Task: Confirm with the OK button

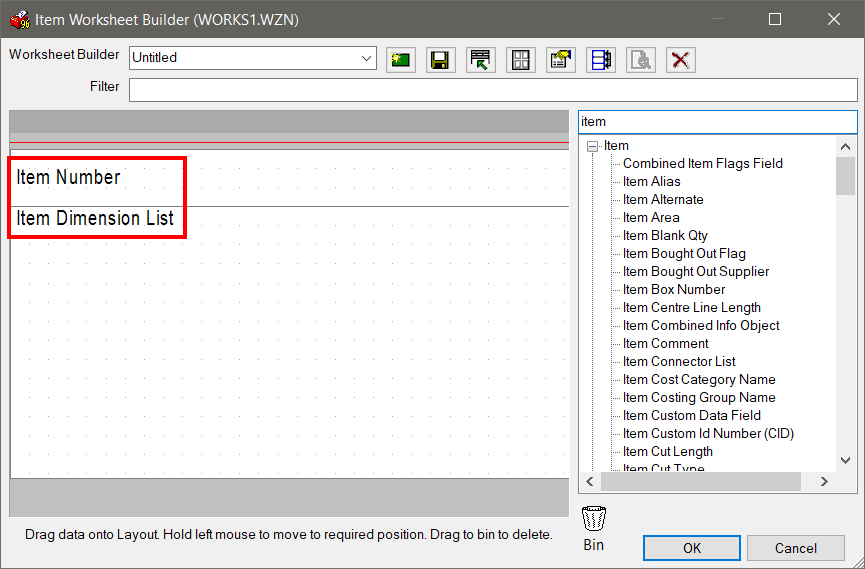Action: click(692, 548)
